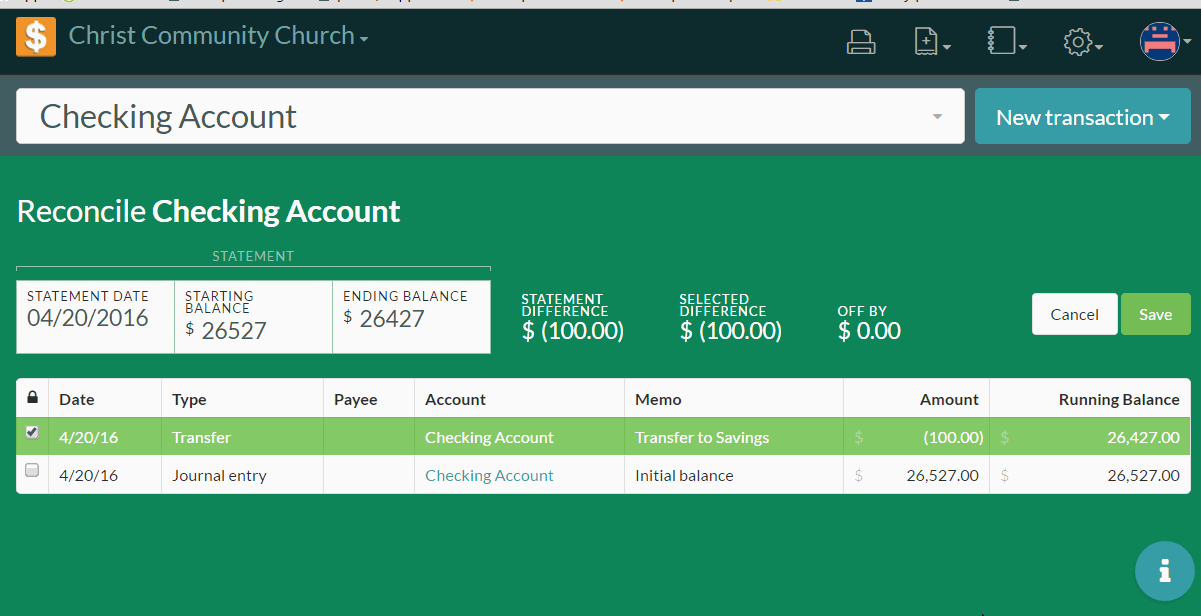
Task: Click the lock icon column header
Action: pos(31,397)
